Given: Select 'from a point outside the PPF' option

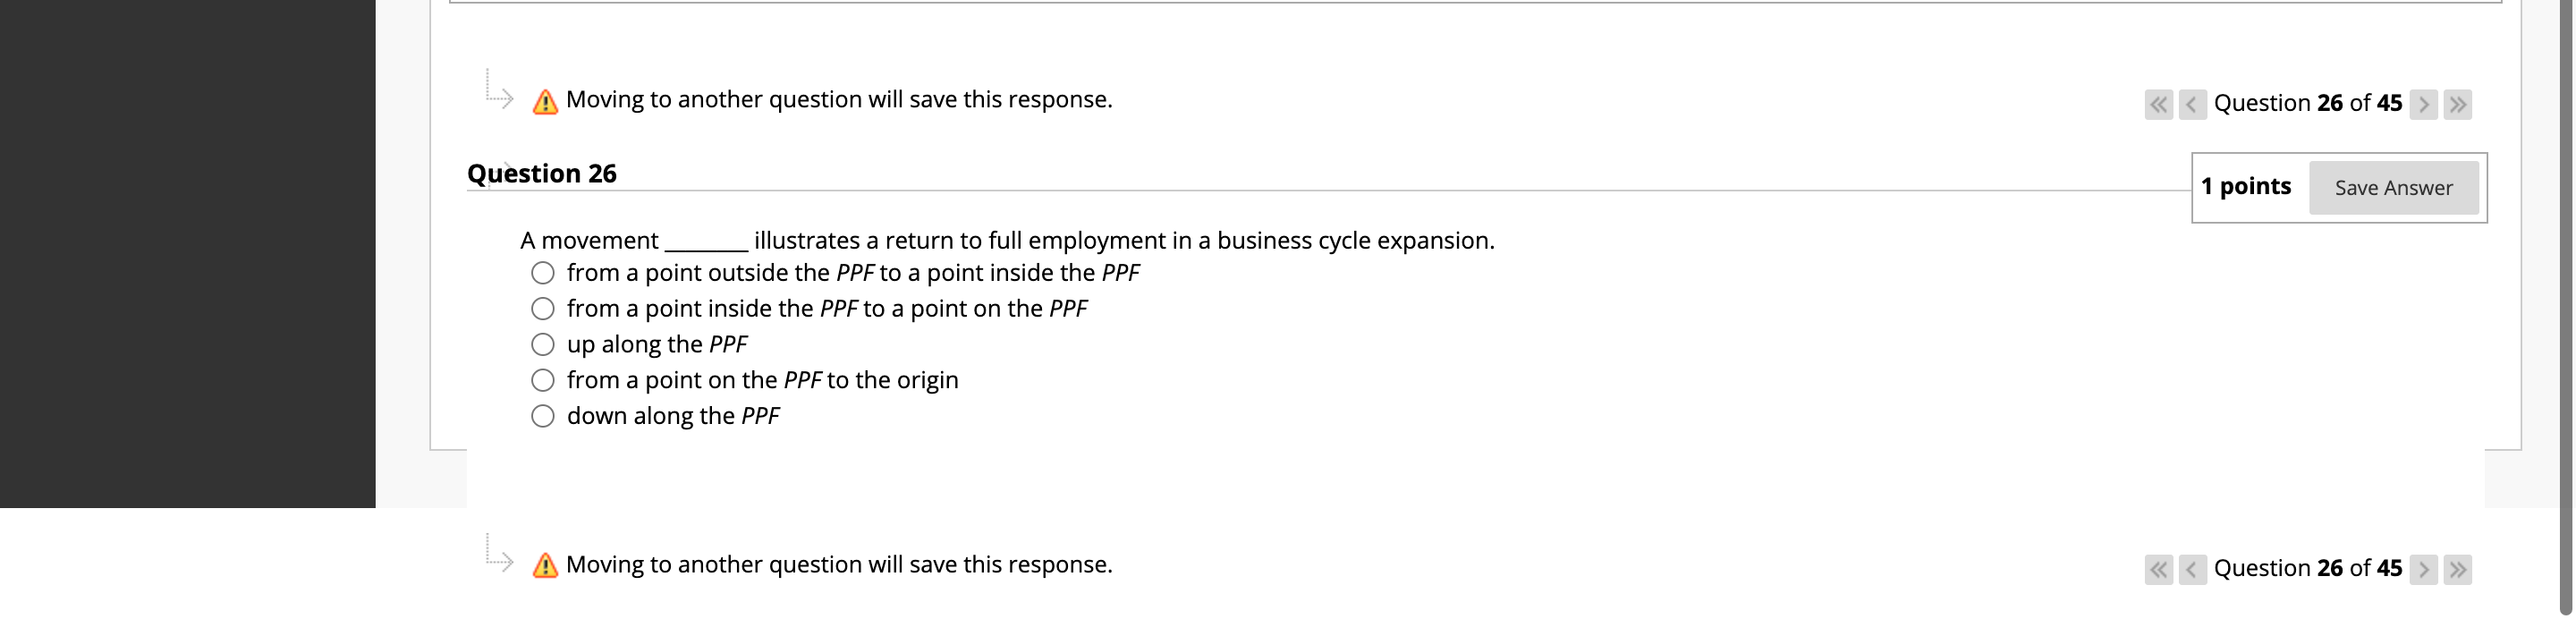Looking at the screenshot, I should coord(542,271).
